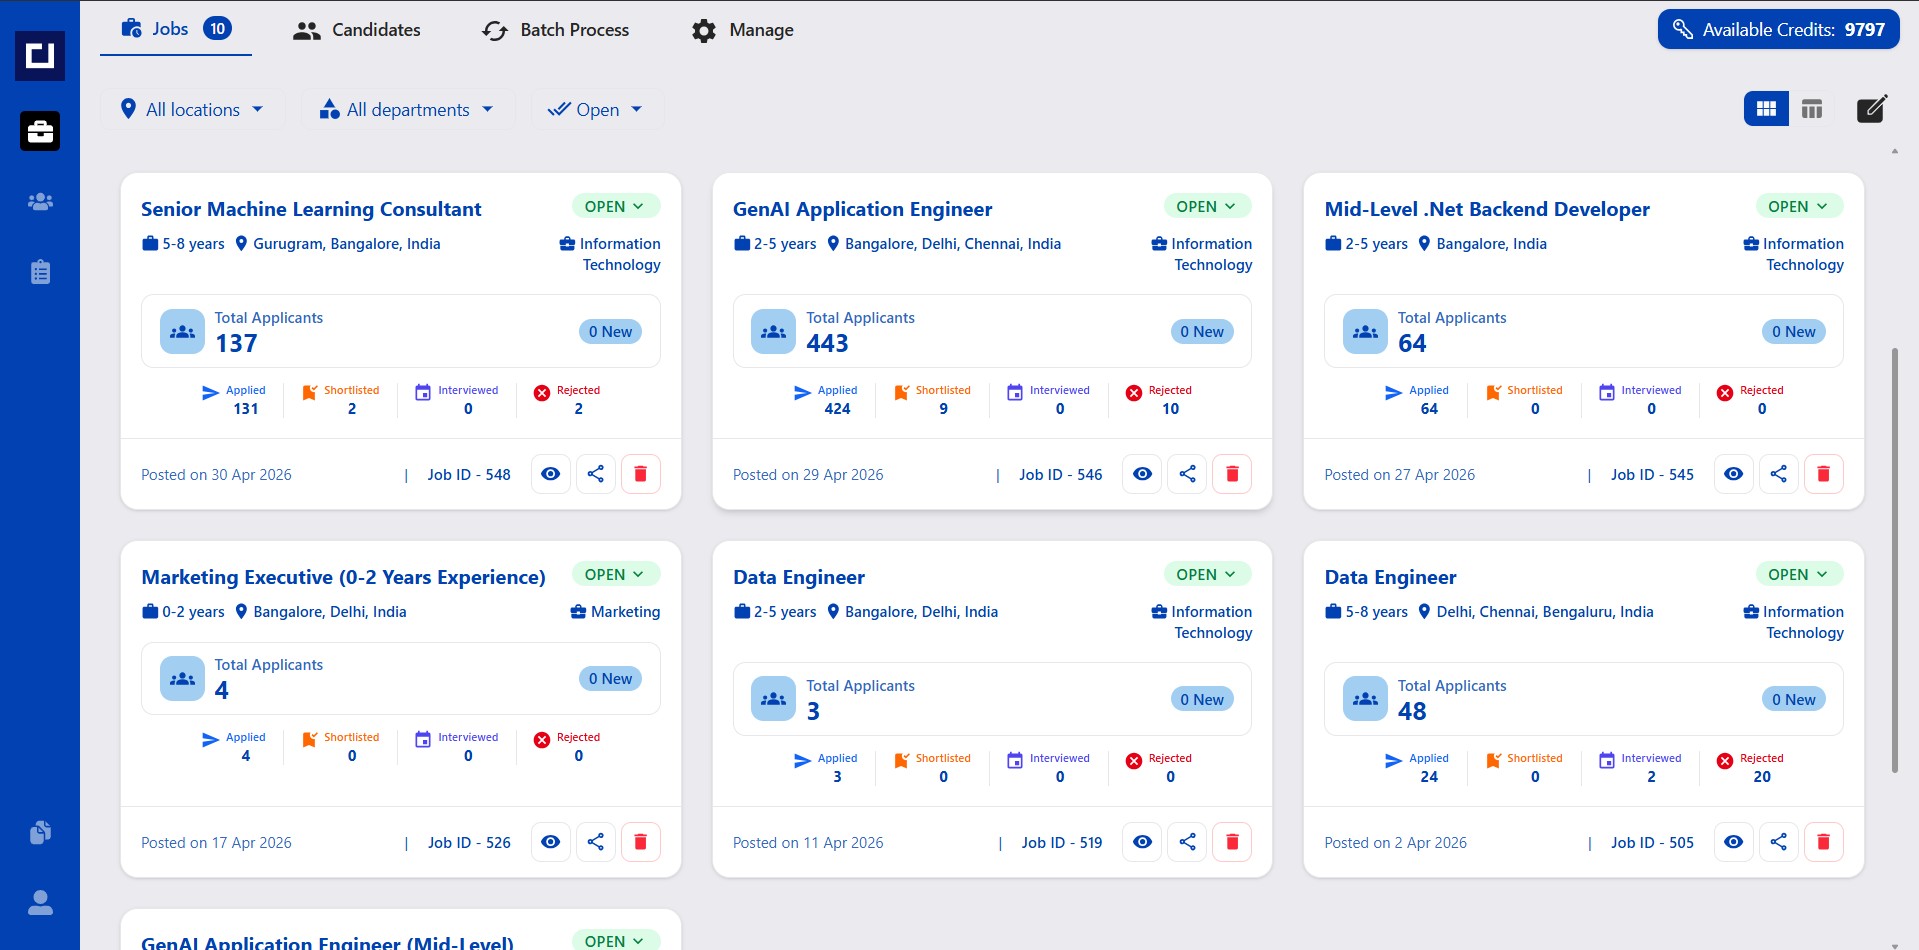
Task: Delete the GenAI Application Engineer job
Action: pos(1232,474)
